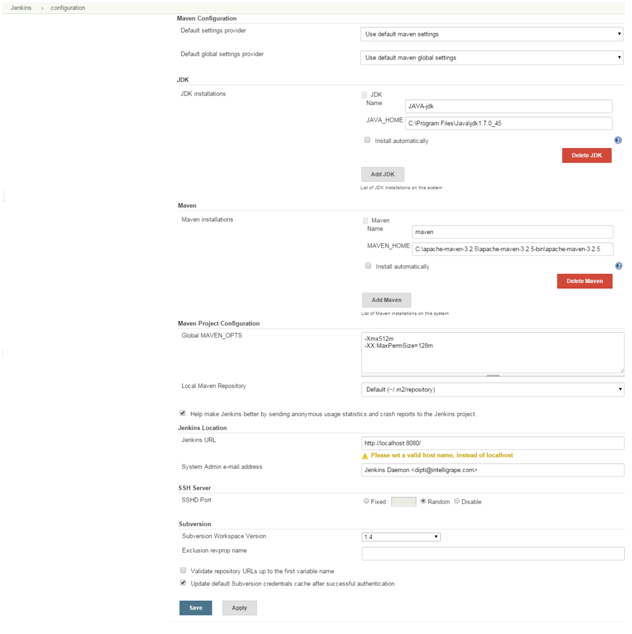
Task: Enable Install automatically for JDK
Action: [367, 140]
